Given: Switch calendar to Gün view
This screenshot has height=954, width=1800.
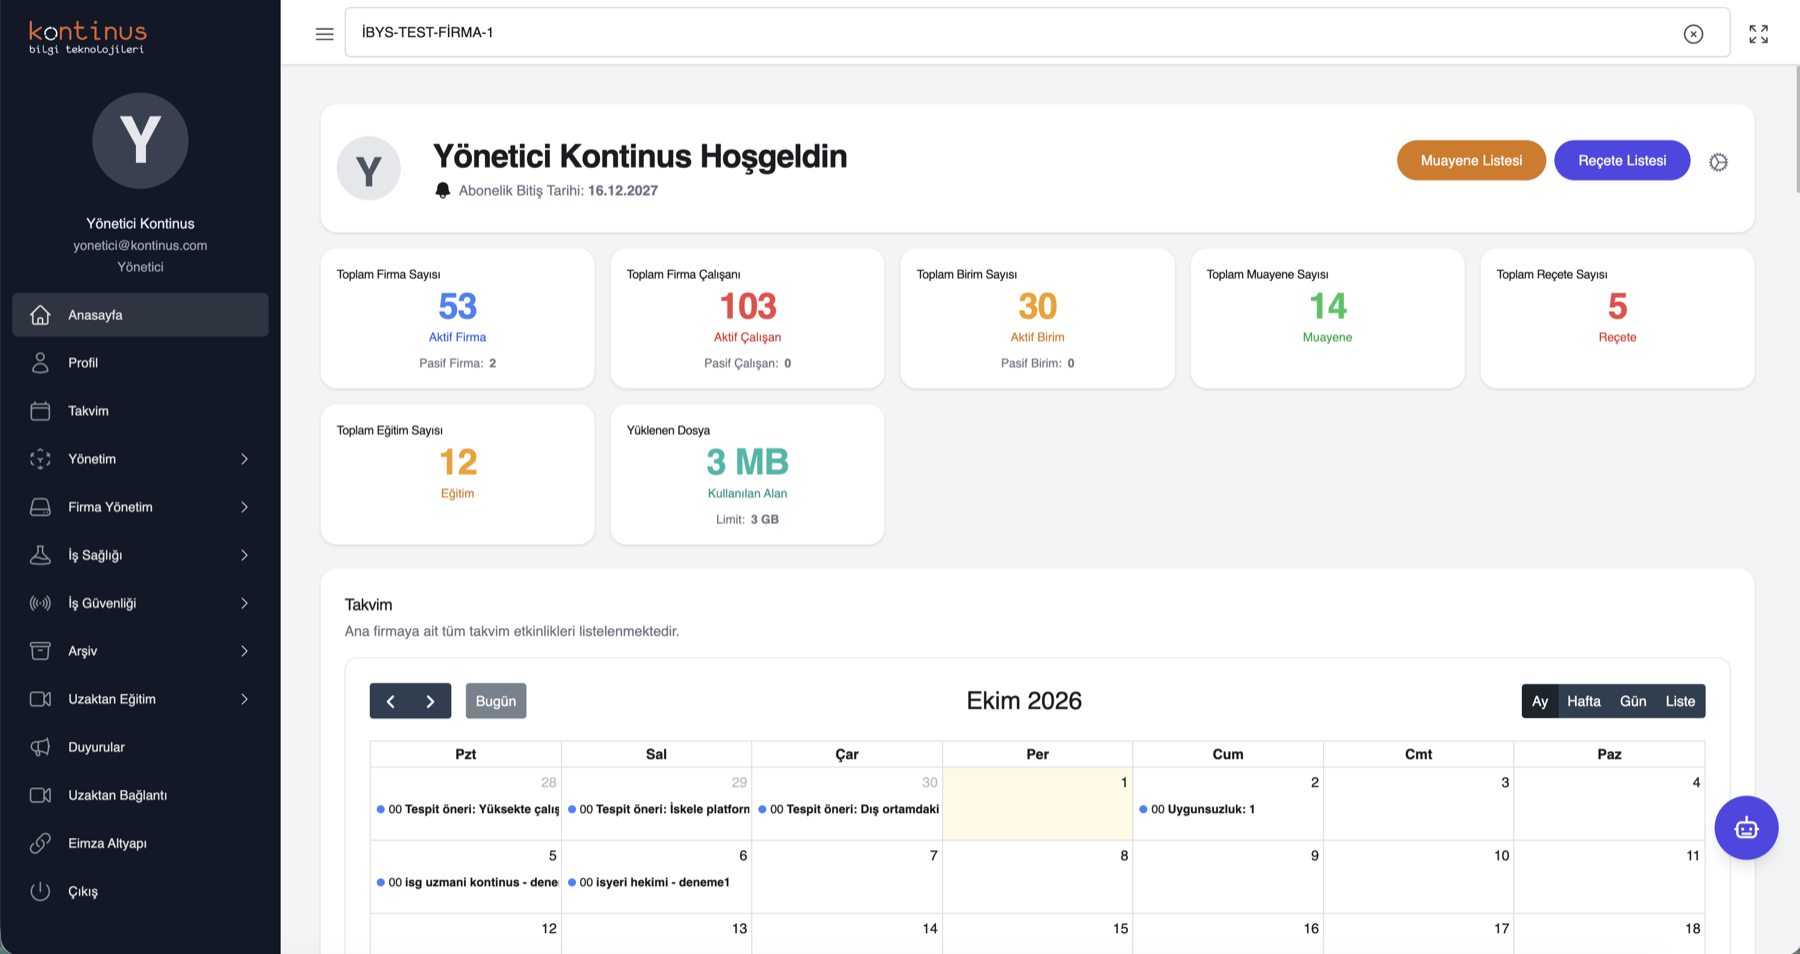Looking at the screenshot, I should [x=1633, y=701].
